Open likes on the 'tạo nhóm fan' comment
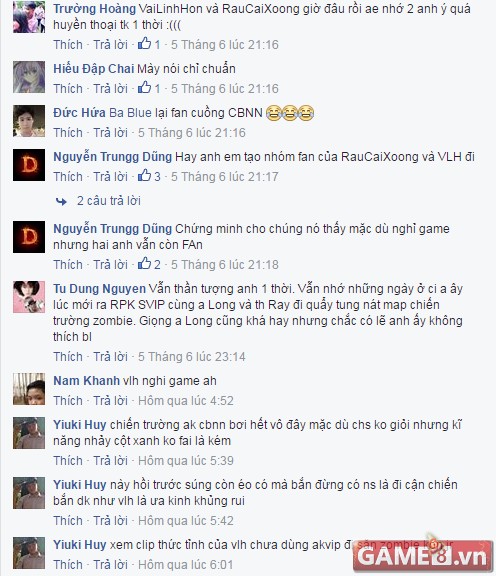This screenshot has width=496, height=576. pos(149,176)
